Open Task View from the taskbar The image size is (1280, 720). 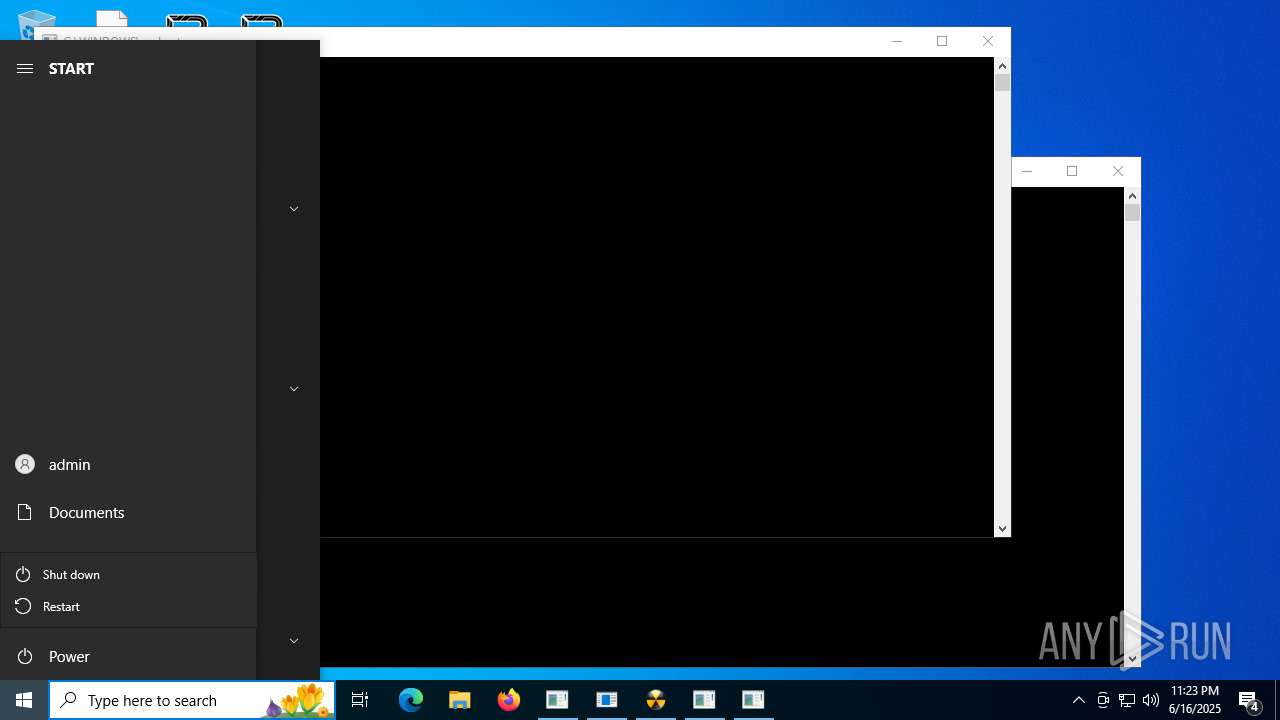click(x=360, y=700)
